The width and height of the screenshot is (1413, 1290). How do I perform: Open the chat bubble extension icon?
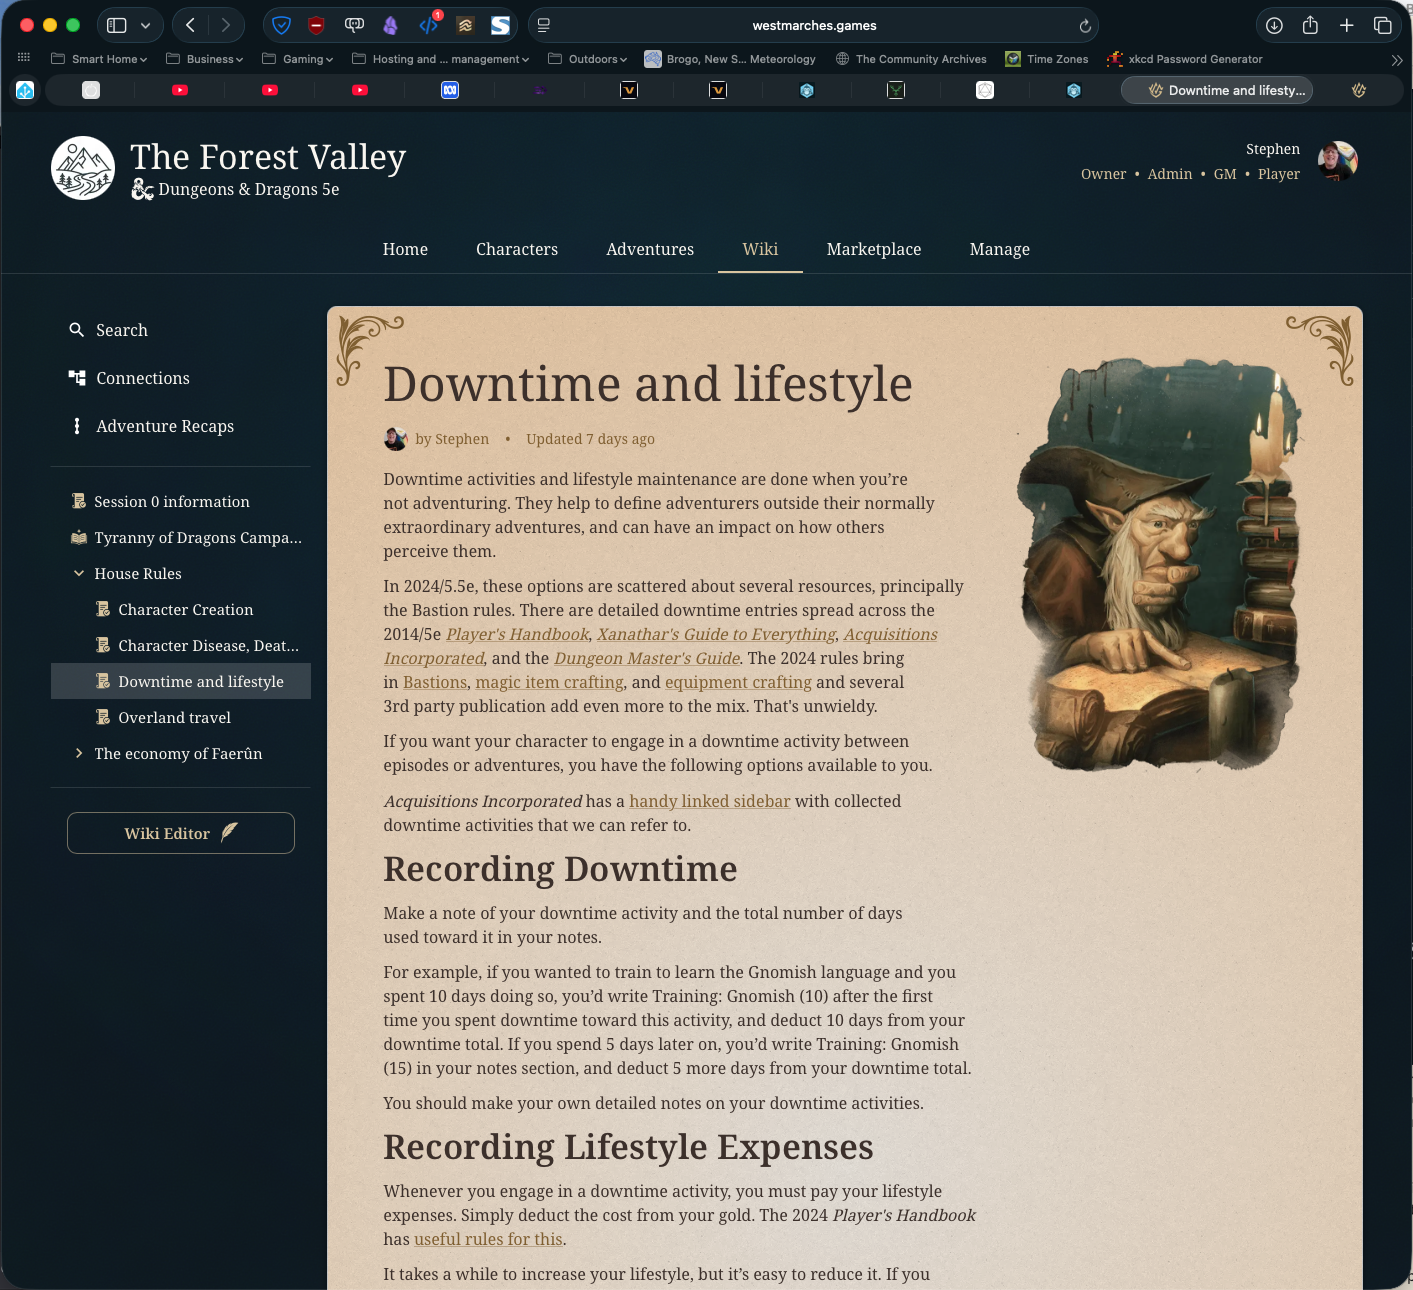[354, 25]
